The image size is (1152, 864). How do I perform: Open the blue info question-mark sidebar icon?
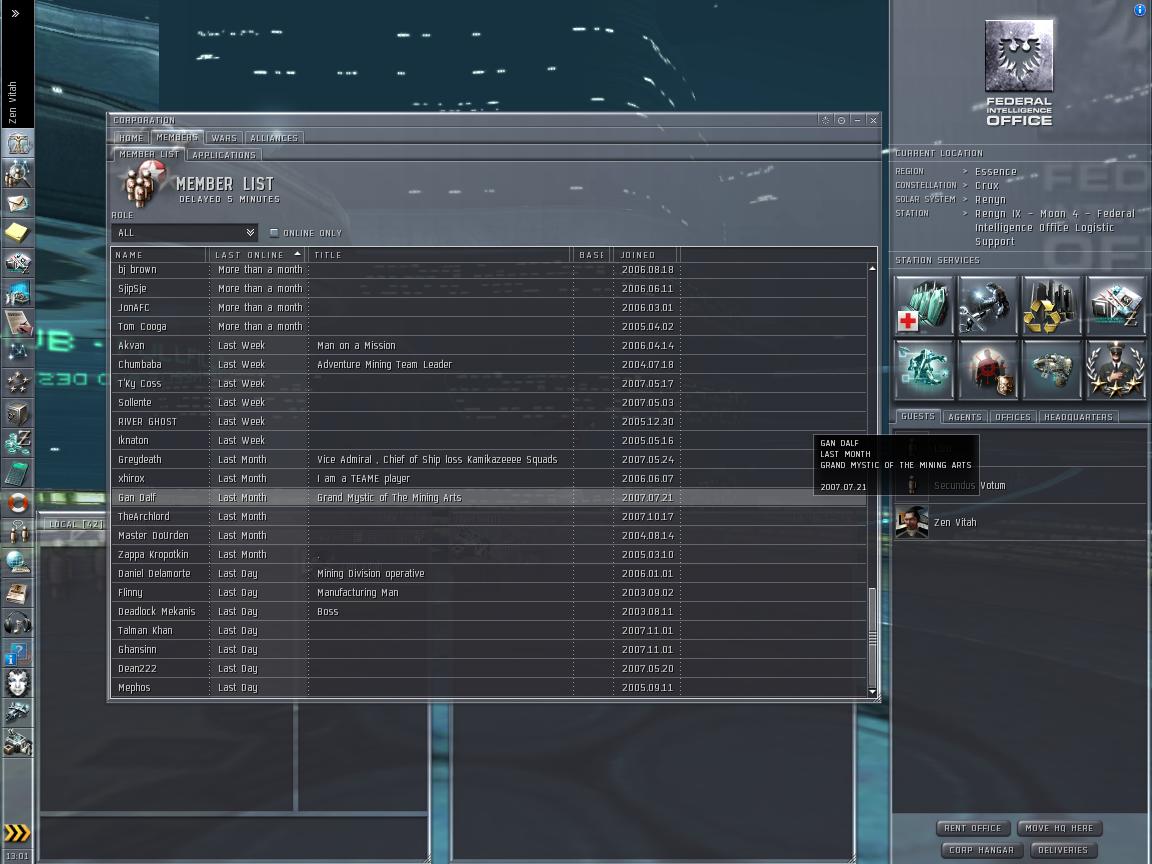pyautogui.click(x=18, y=653)
